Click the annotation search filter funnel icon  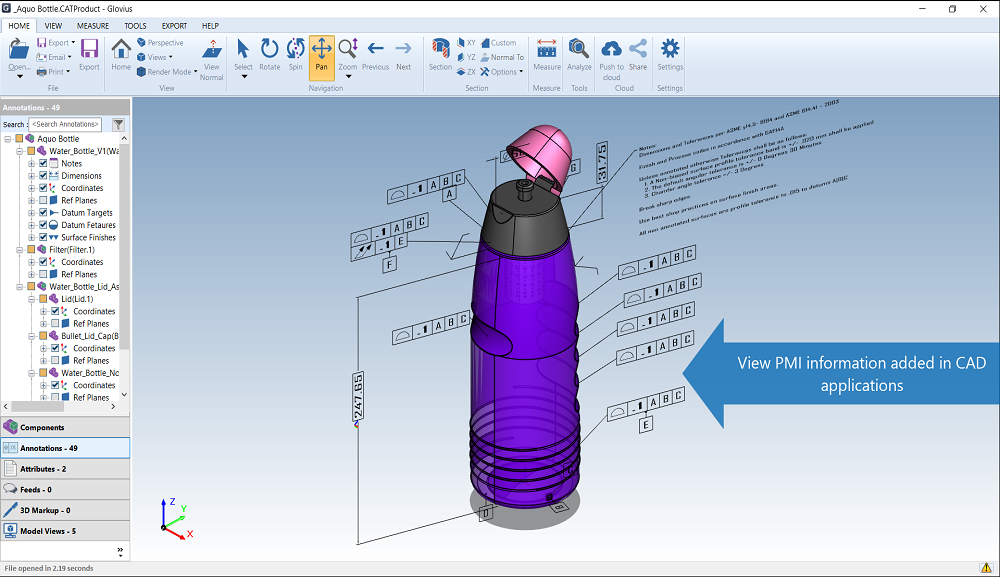point(118,124)
